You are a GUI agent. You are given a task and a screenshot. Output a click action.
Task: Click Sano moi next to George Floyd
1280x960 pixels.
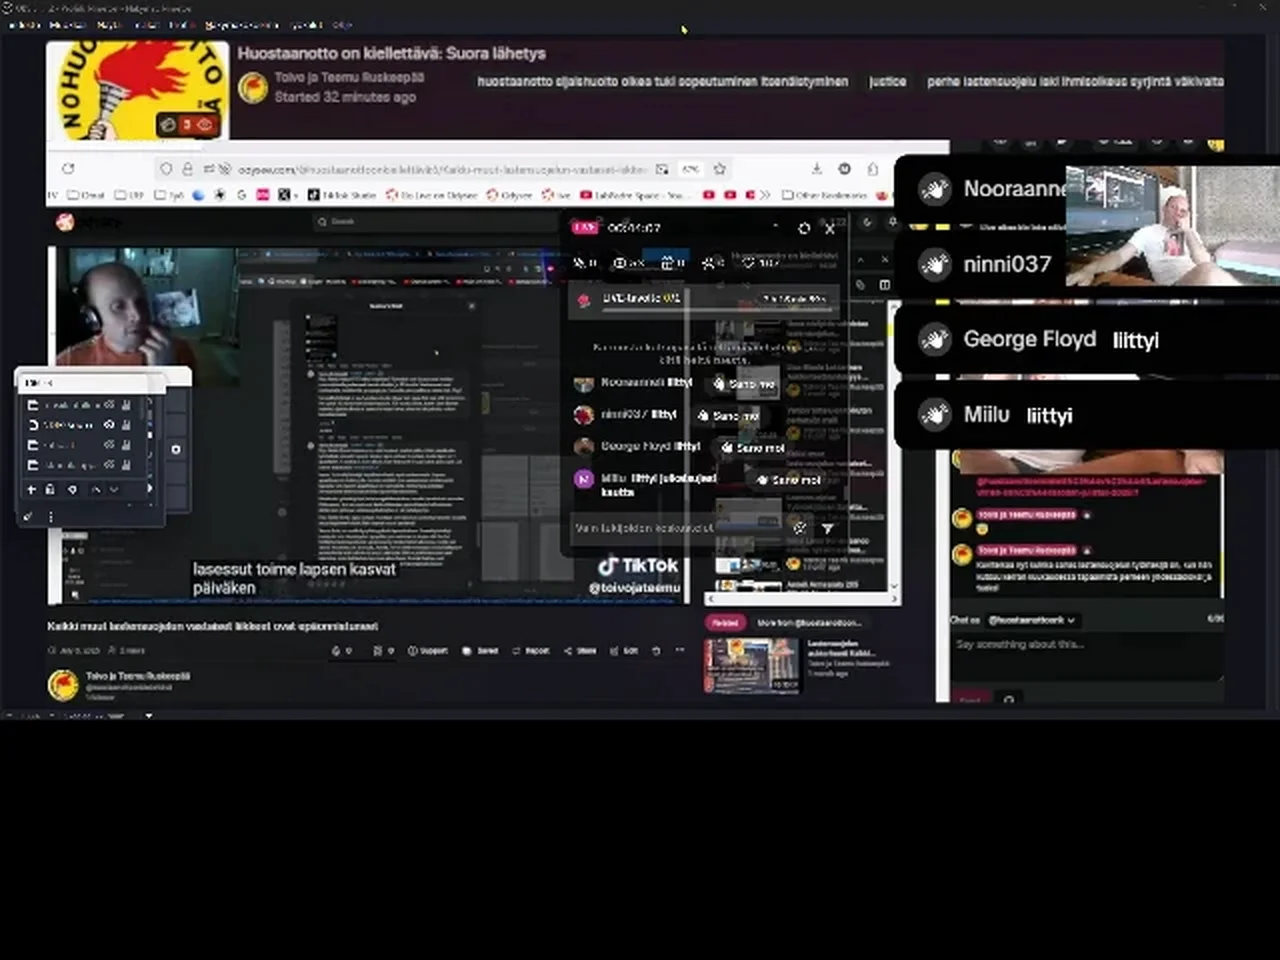coord(753,448)
